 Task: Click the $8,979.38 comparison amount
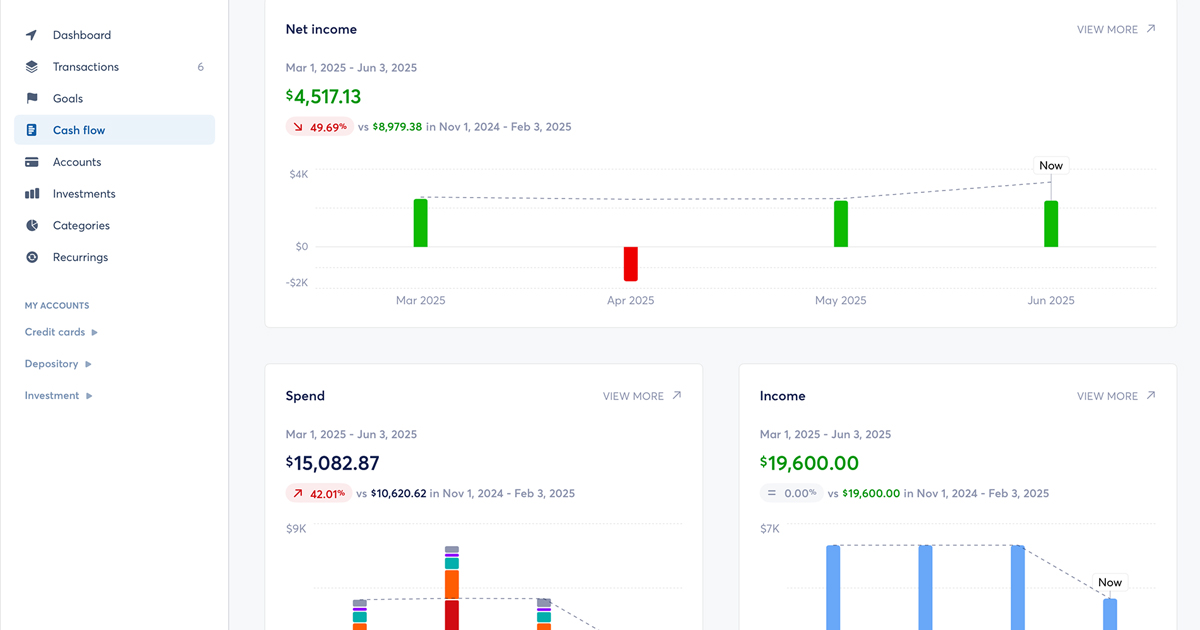click(x=397, y=127)
